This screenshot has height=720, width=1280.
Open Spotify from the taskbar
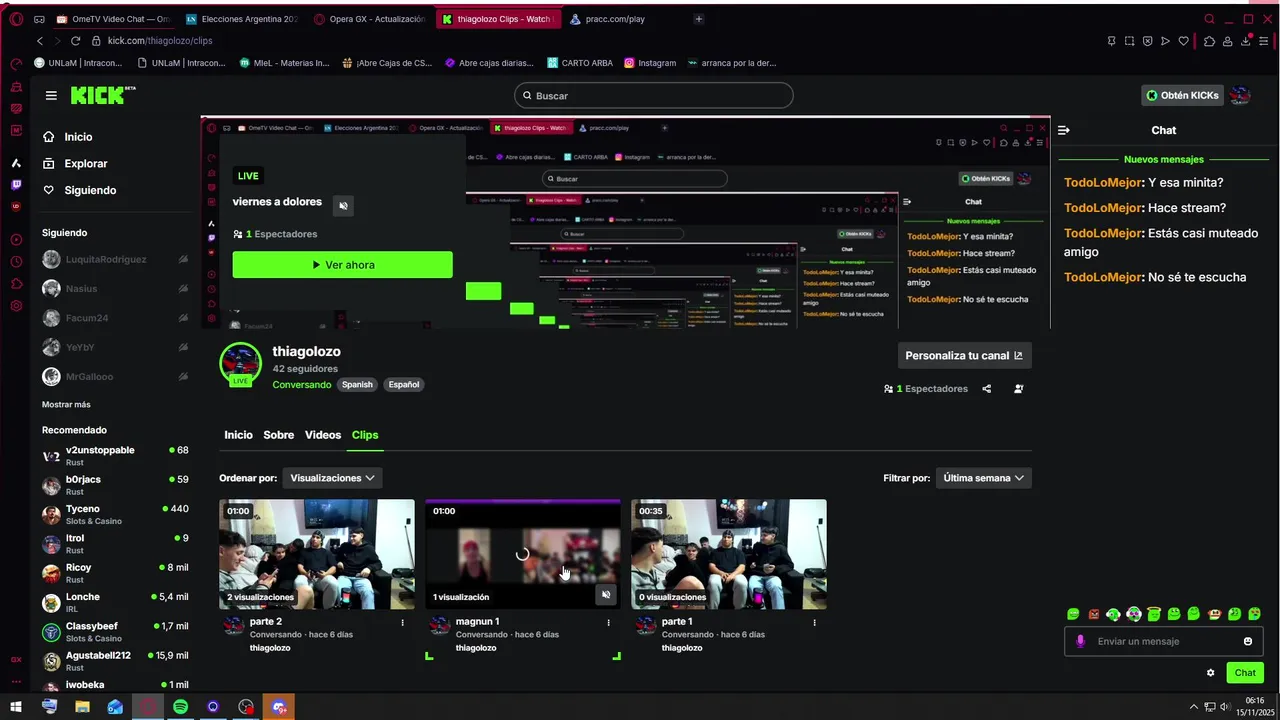point(180,707)
